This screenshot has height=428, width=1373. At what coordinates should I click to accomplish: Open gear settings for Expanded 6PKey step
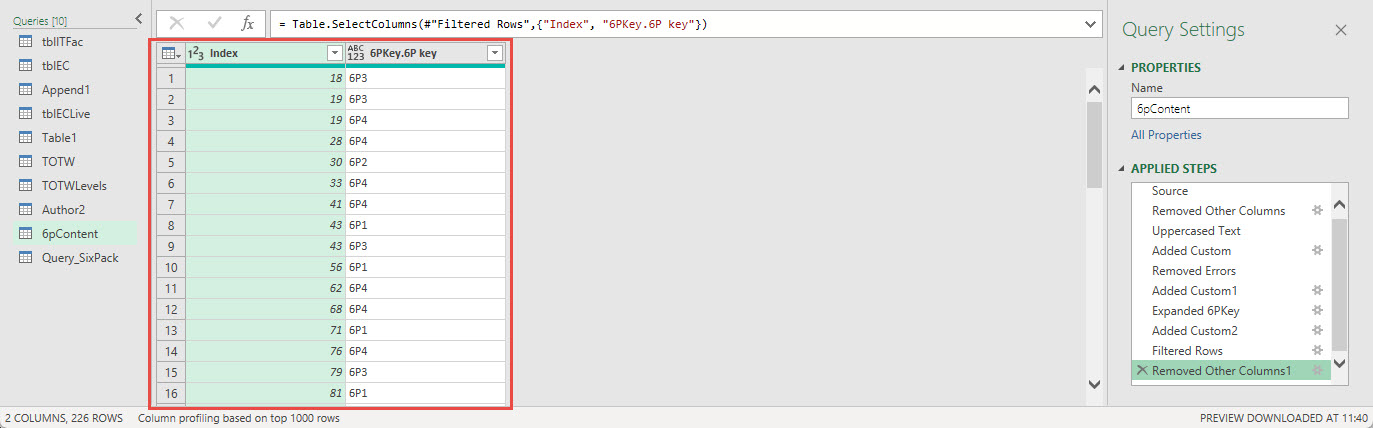pyautogui.click(x=1317, y=311)
